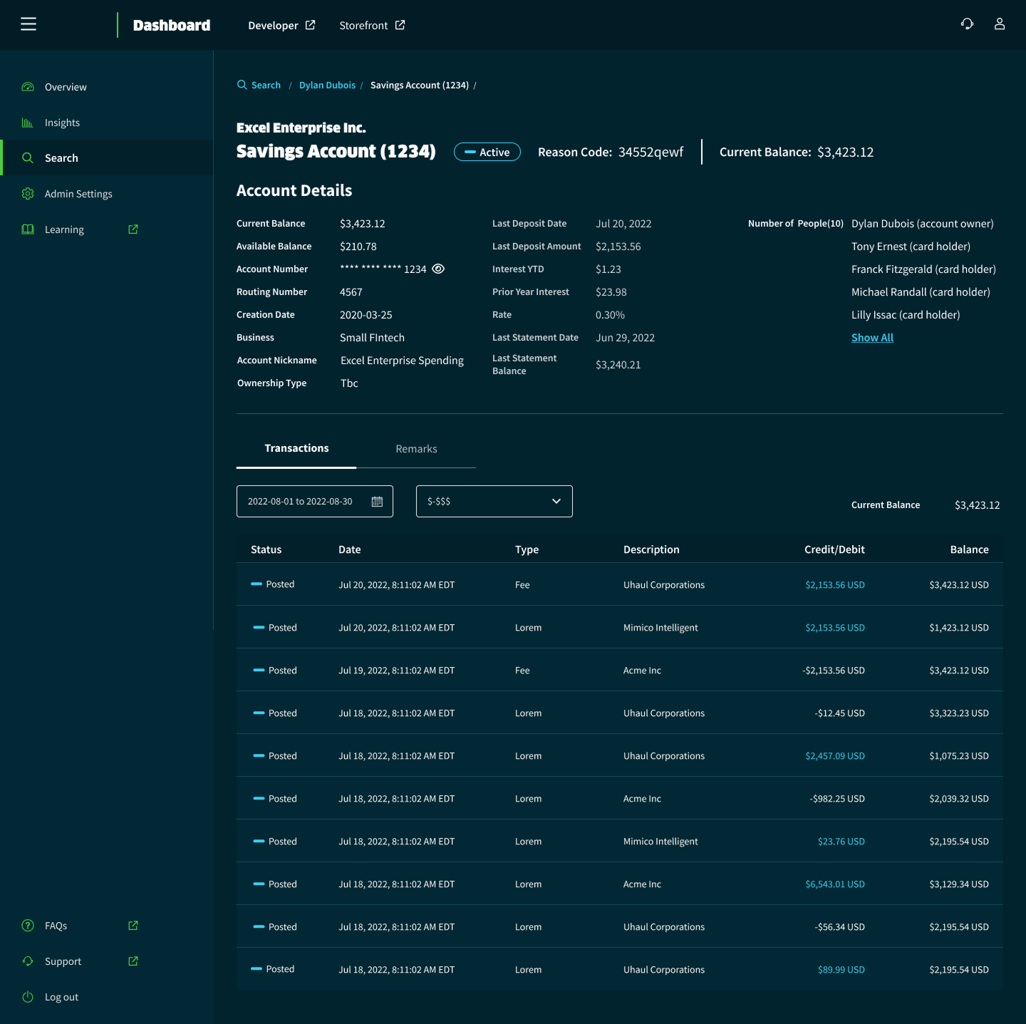Click the calendar icon in date field

(377, 502)
